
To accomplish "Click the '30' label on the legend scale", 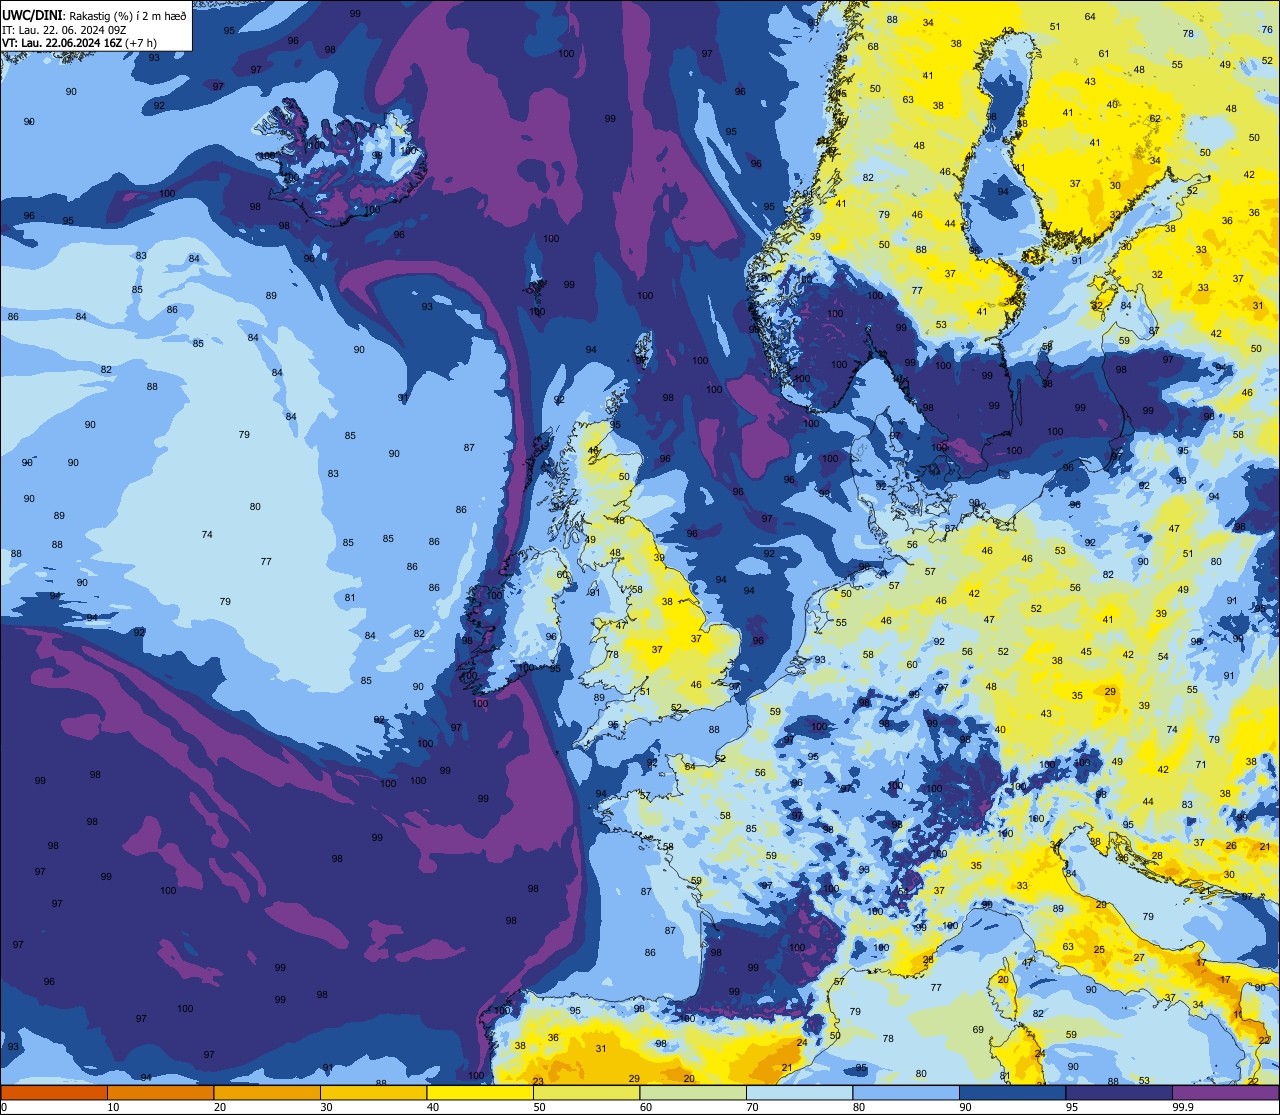I will coord(326,1107).
